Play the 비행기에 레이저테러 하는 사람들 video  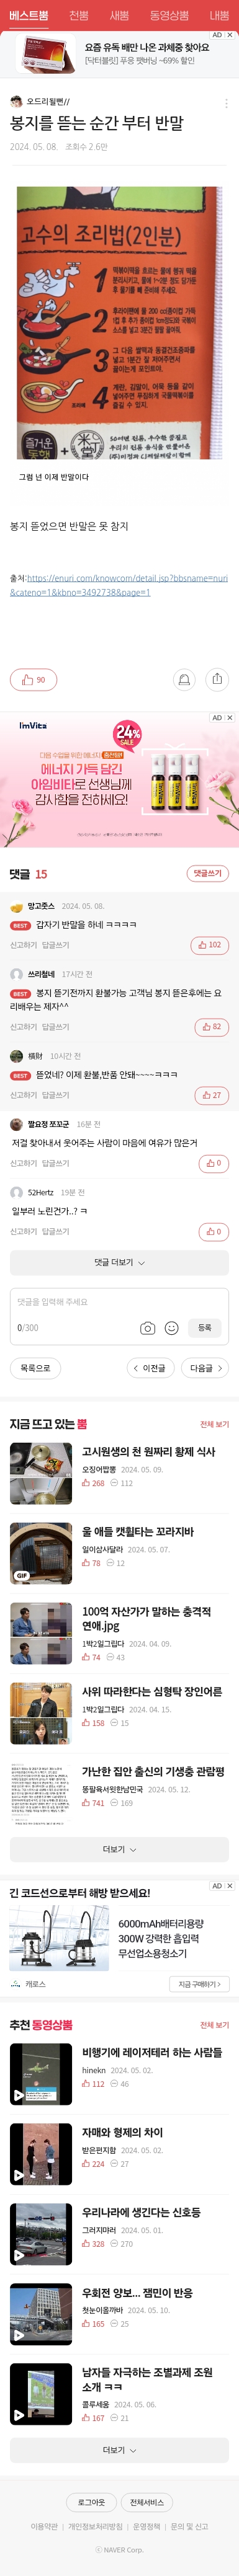41,2073
